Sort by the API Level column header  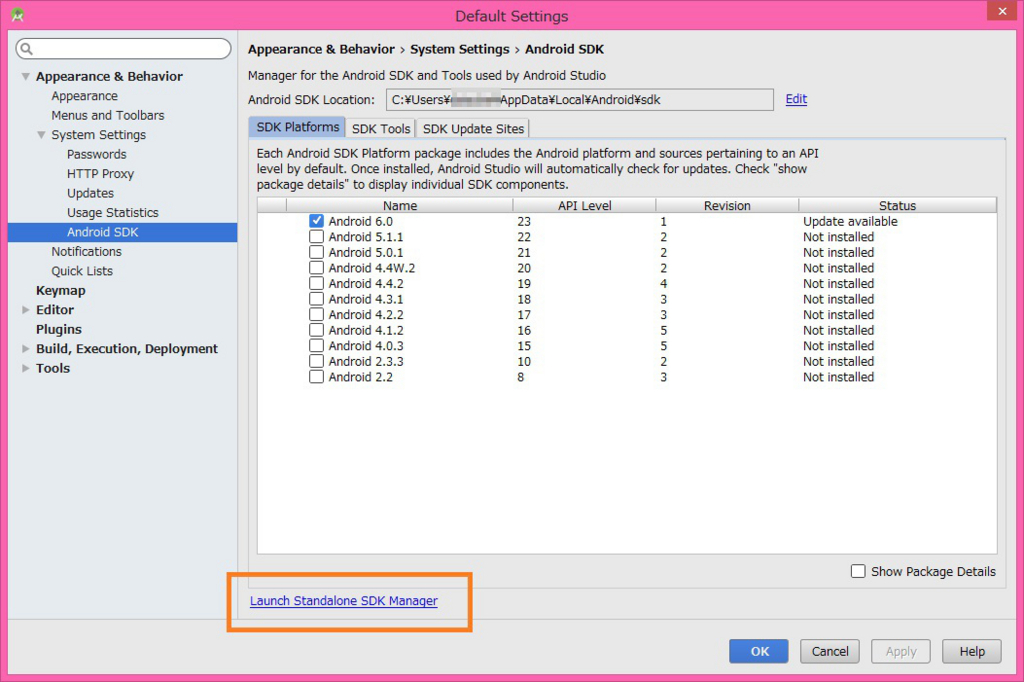click(584, 205)
